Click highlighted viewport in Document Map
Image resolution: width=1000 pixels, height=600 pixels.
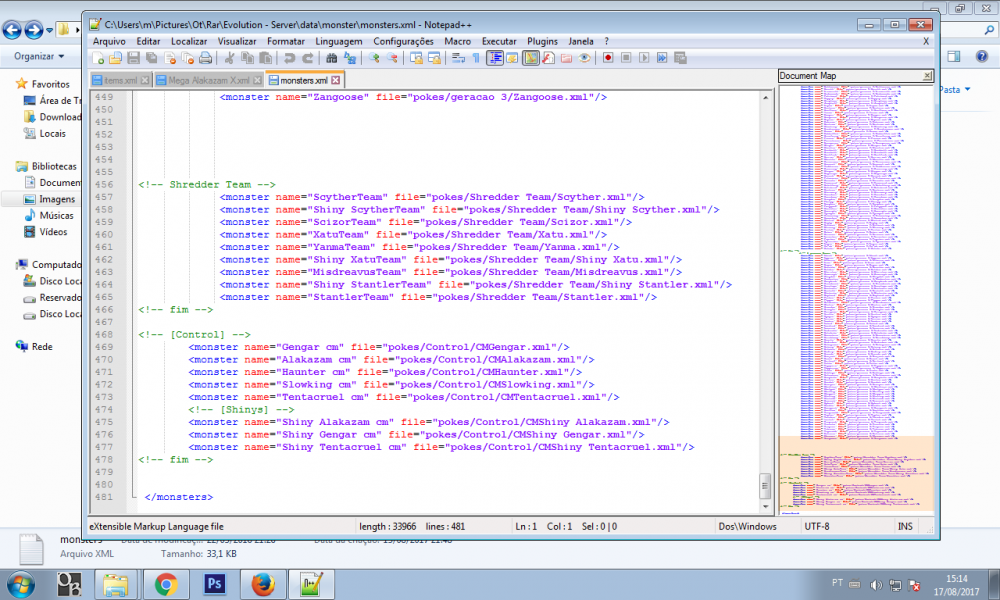pos(856,474)
